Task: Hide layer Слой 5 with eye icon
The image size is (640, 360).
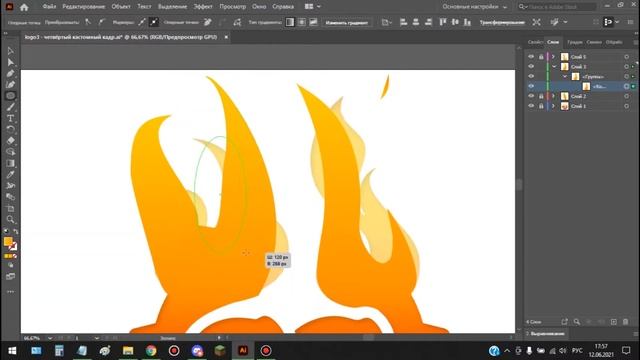Action: [531, 57]
